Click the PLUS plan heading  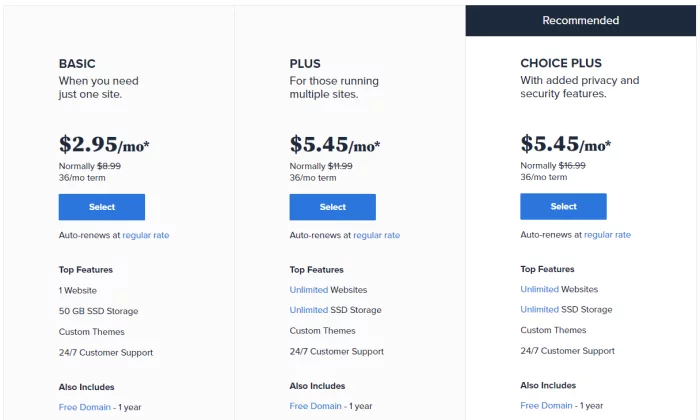tap(305, 64)
